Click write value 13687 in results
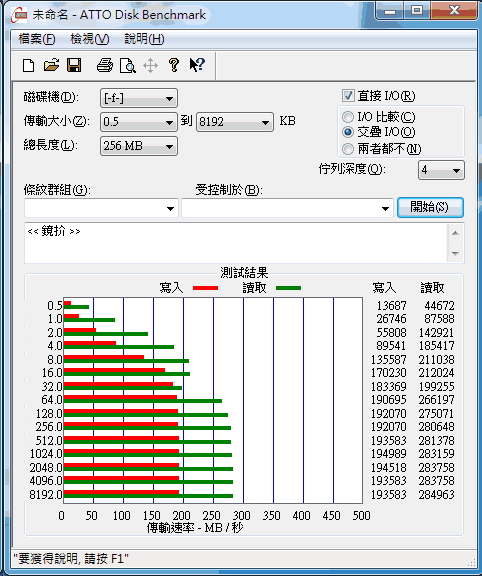The image size is (482, 576). [392, 306]
